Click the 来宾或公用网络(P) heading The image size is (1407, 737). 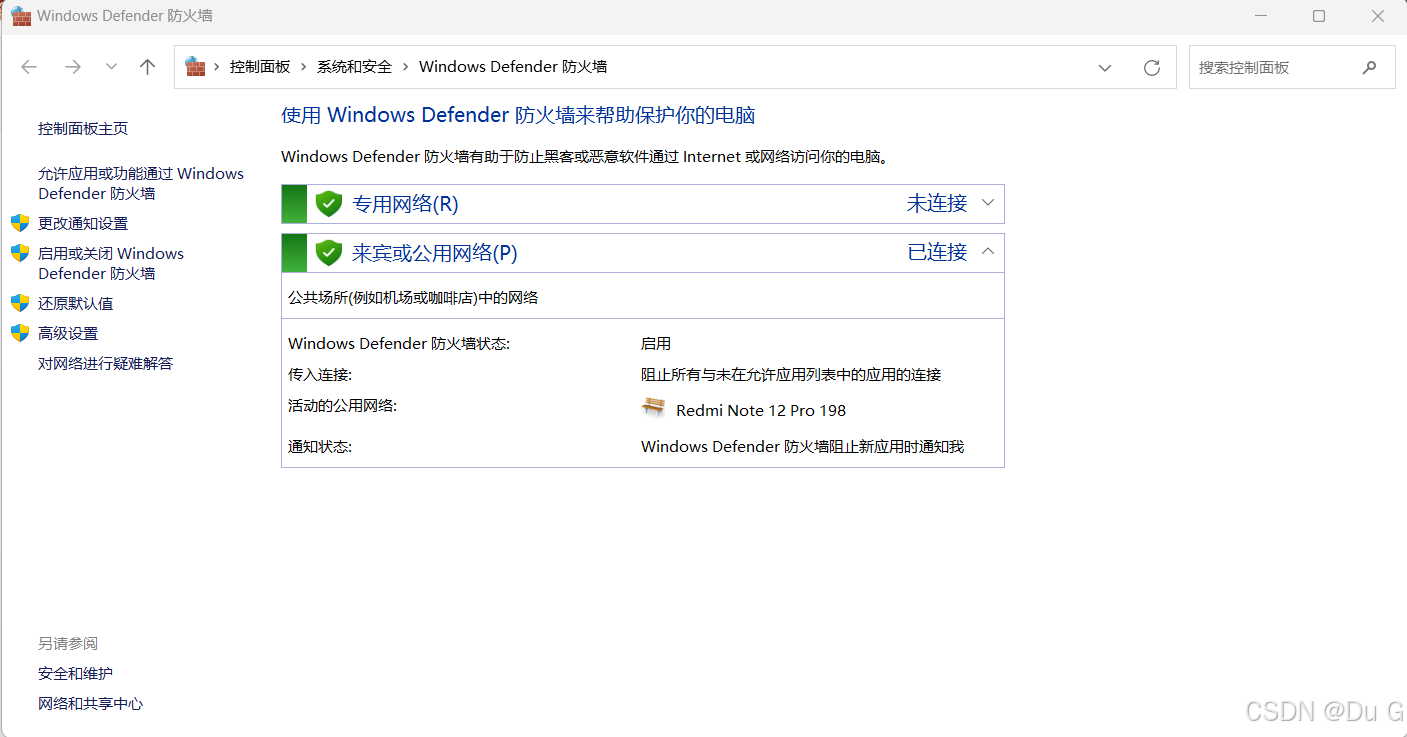(x=435, y=253)
